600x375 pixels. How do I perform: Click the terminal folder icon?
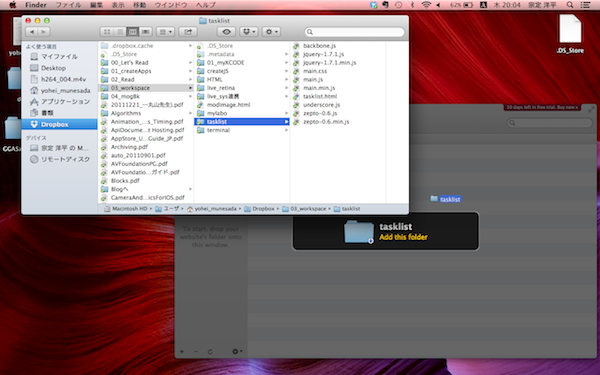[x=201, y=130]
